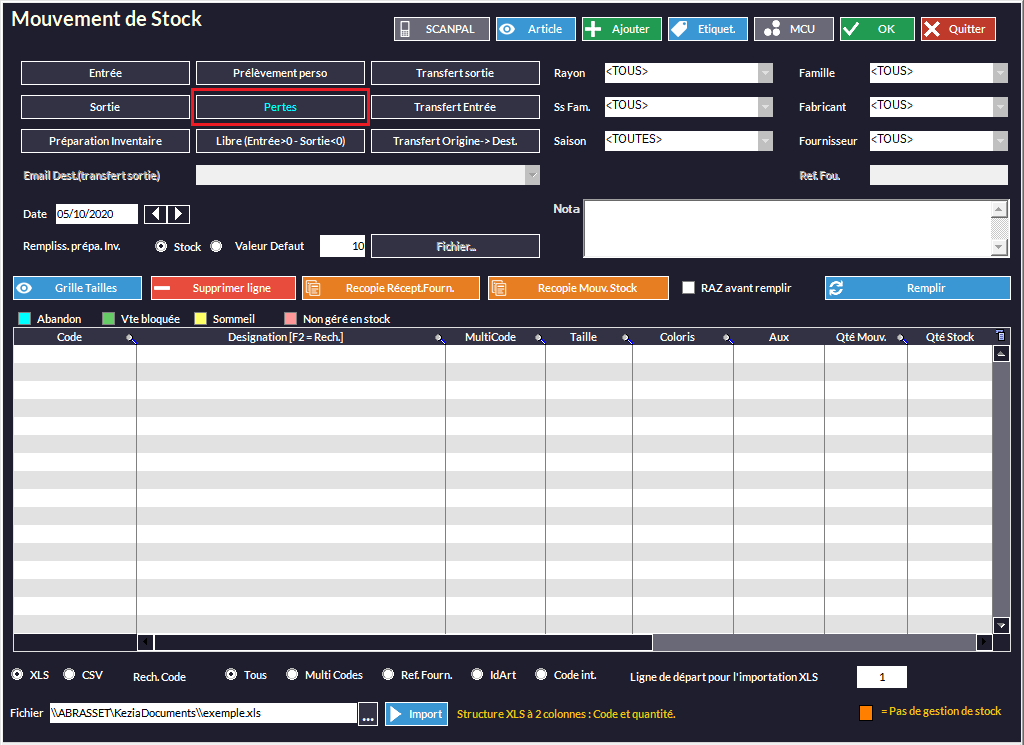
Task: Confirm with the green OK button
Action: click(877, 29)
